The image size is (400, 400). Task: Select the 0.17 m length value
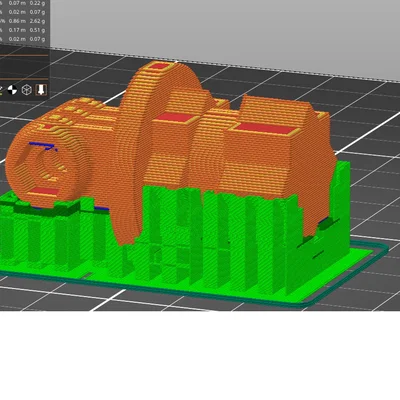tap(17, 30)
